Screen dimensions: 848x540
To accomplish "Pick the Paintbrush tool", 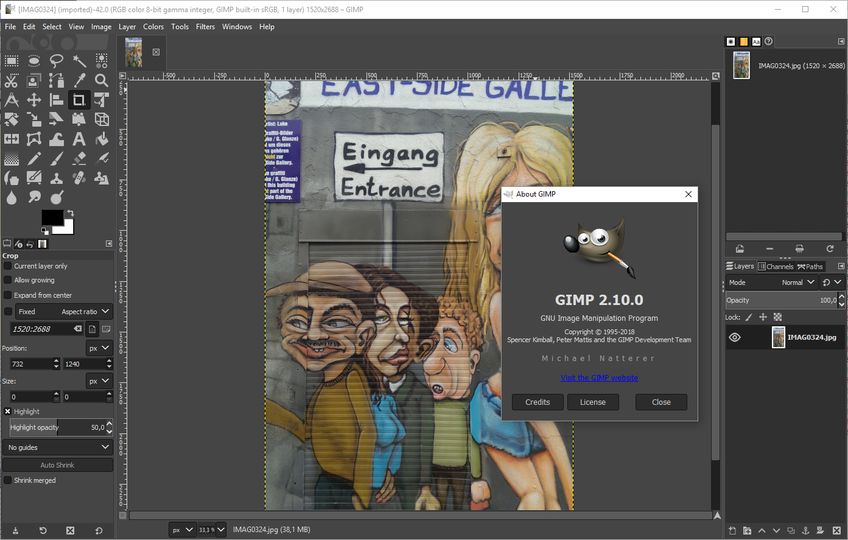I will pos(56,159).
